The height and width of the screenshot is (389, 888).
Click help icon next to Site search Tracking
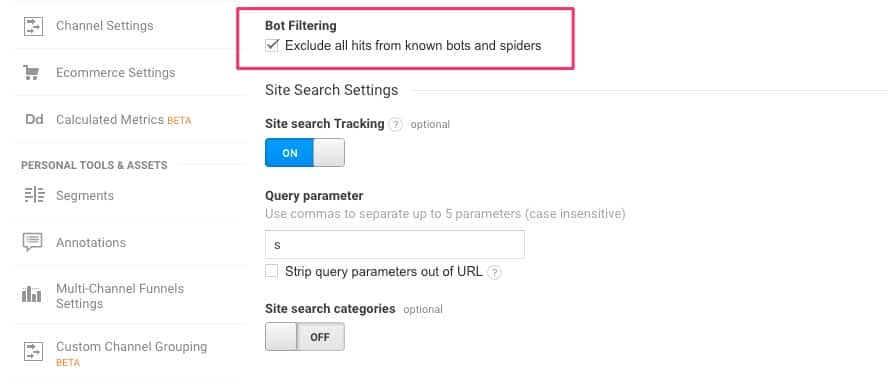coord(396,125)
